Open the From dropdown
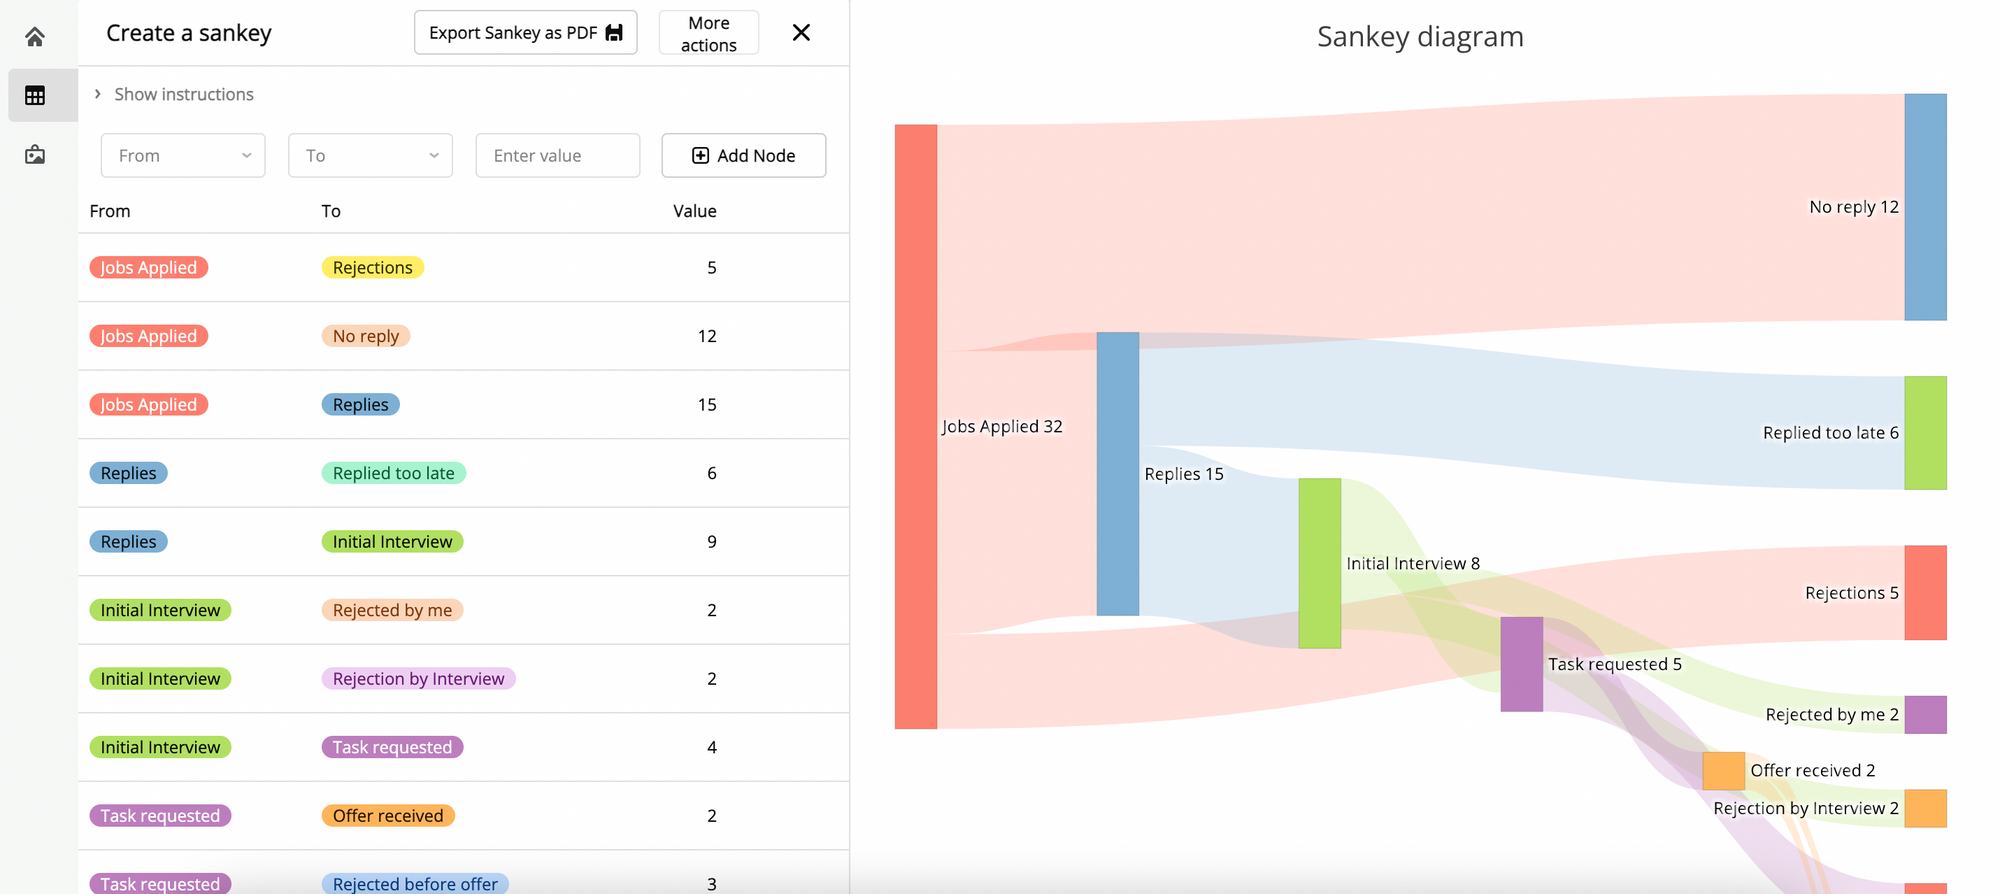The image size is (2000, 894). pos(183,155)
